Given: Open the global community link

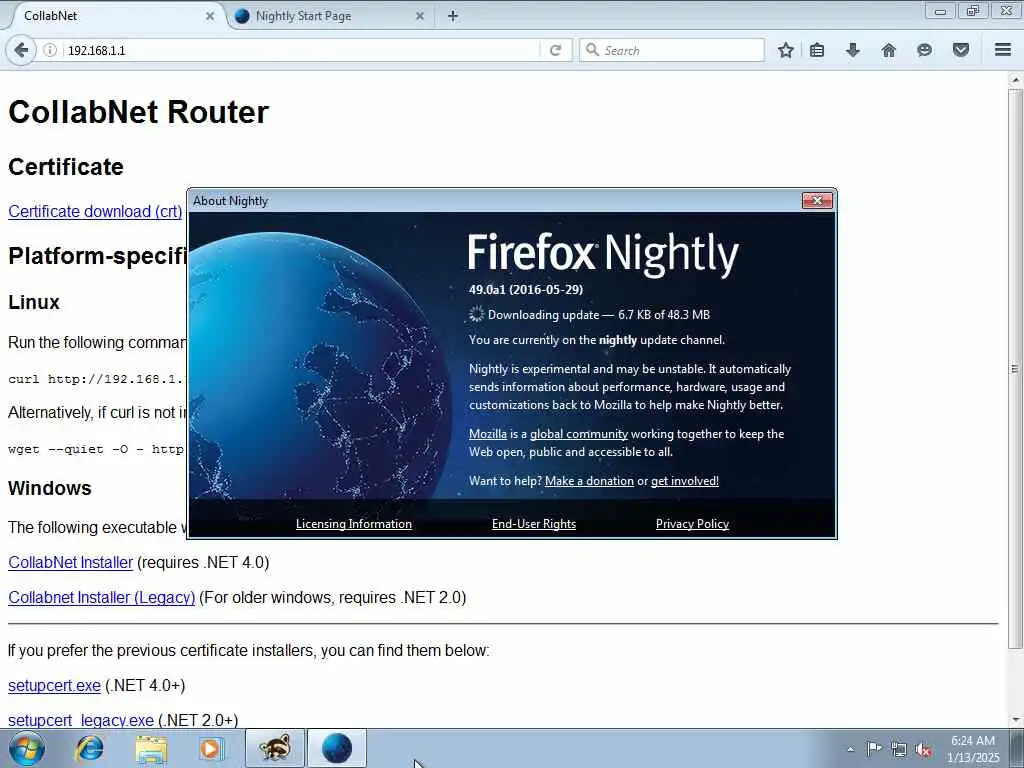Looking at the screenshot, I should [579, 434].
